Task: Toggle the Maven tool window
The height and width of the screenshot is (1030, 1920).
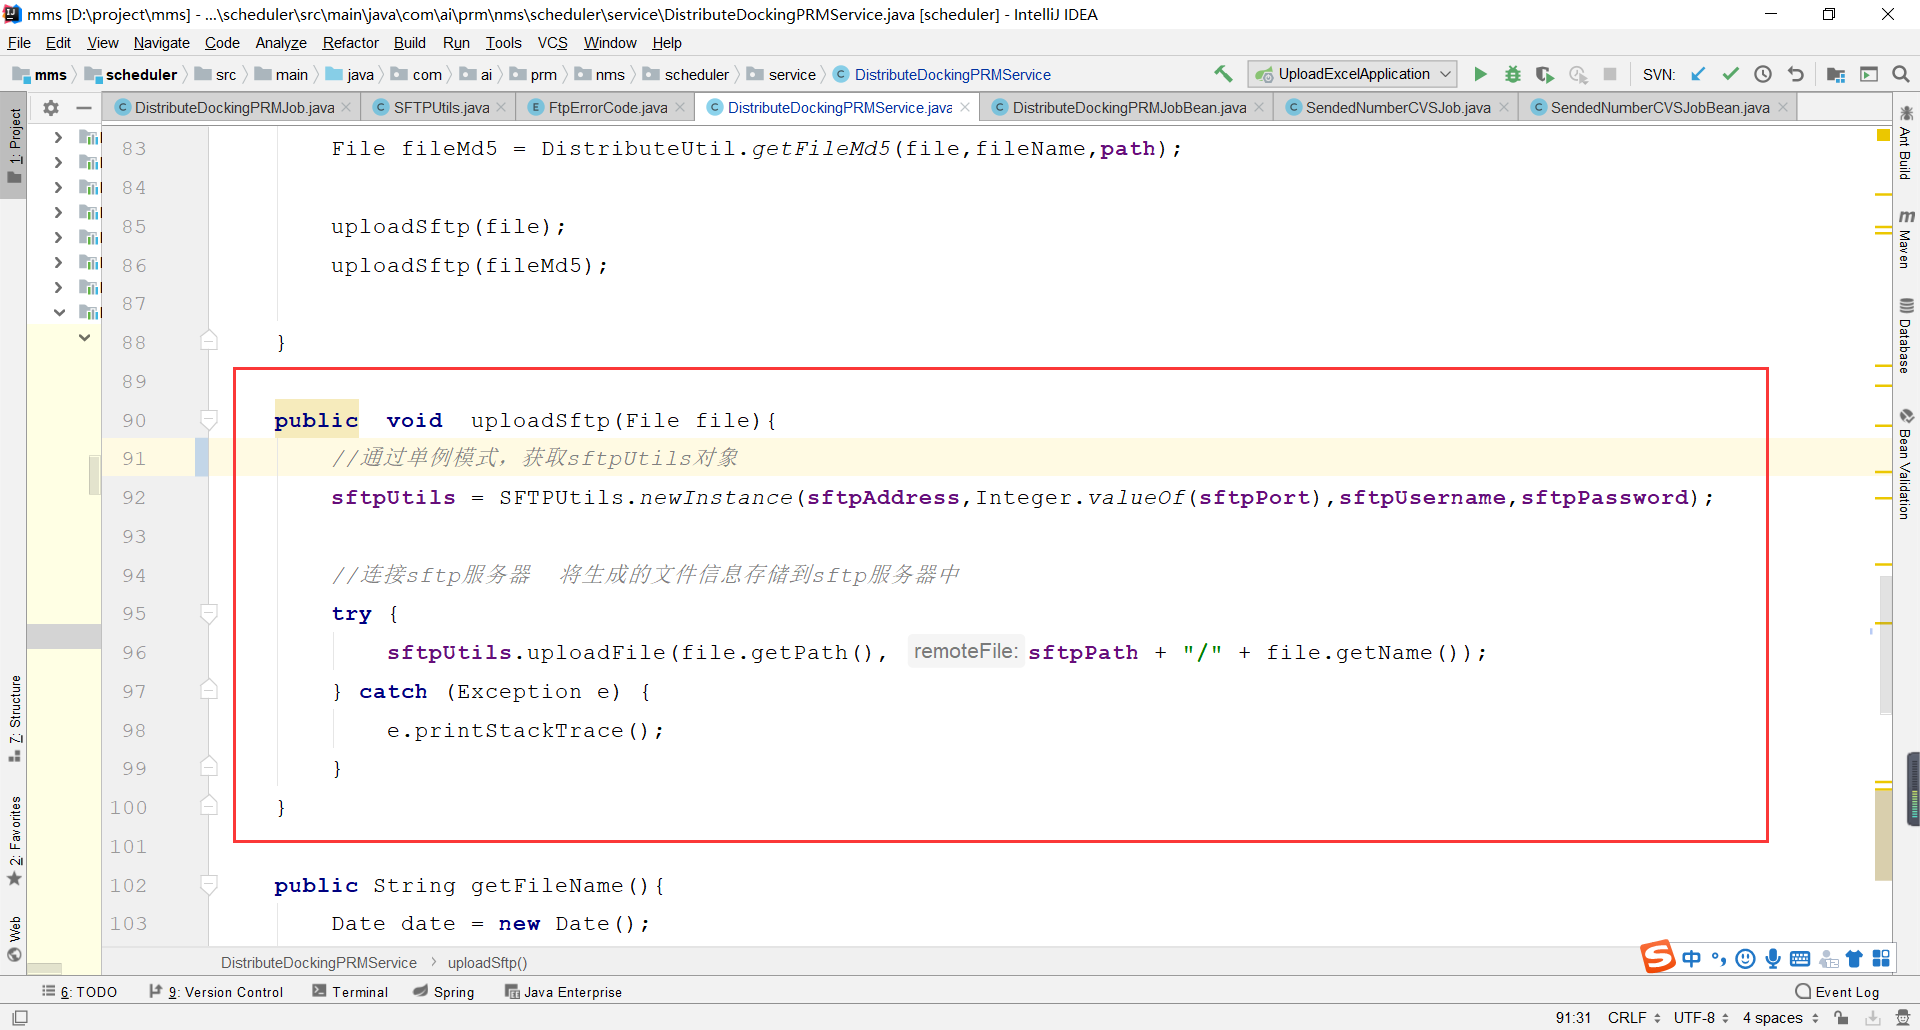Action: coord(1906,239)
